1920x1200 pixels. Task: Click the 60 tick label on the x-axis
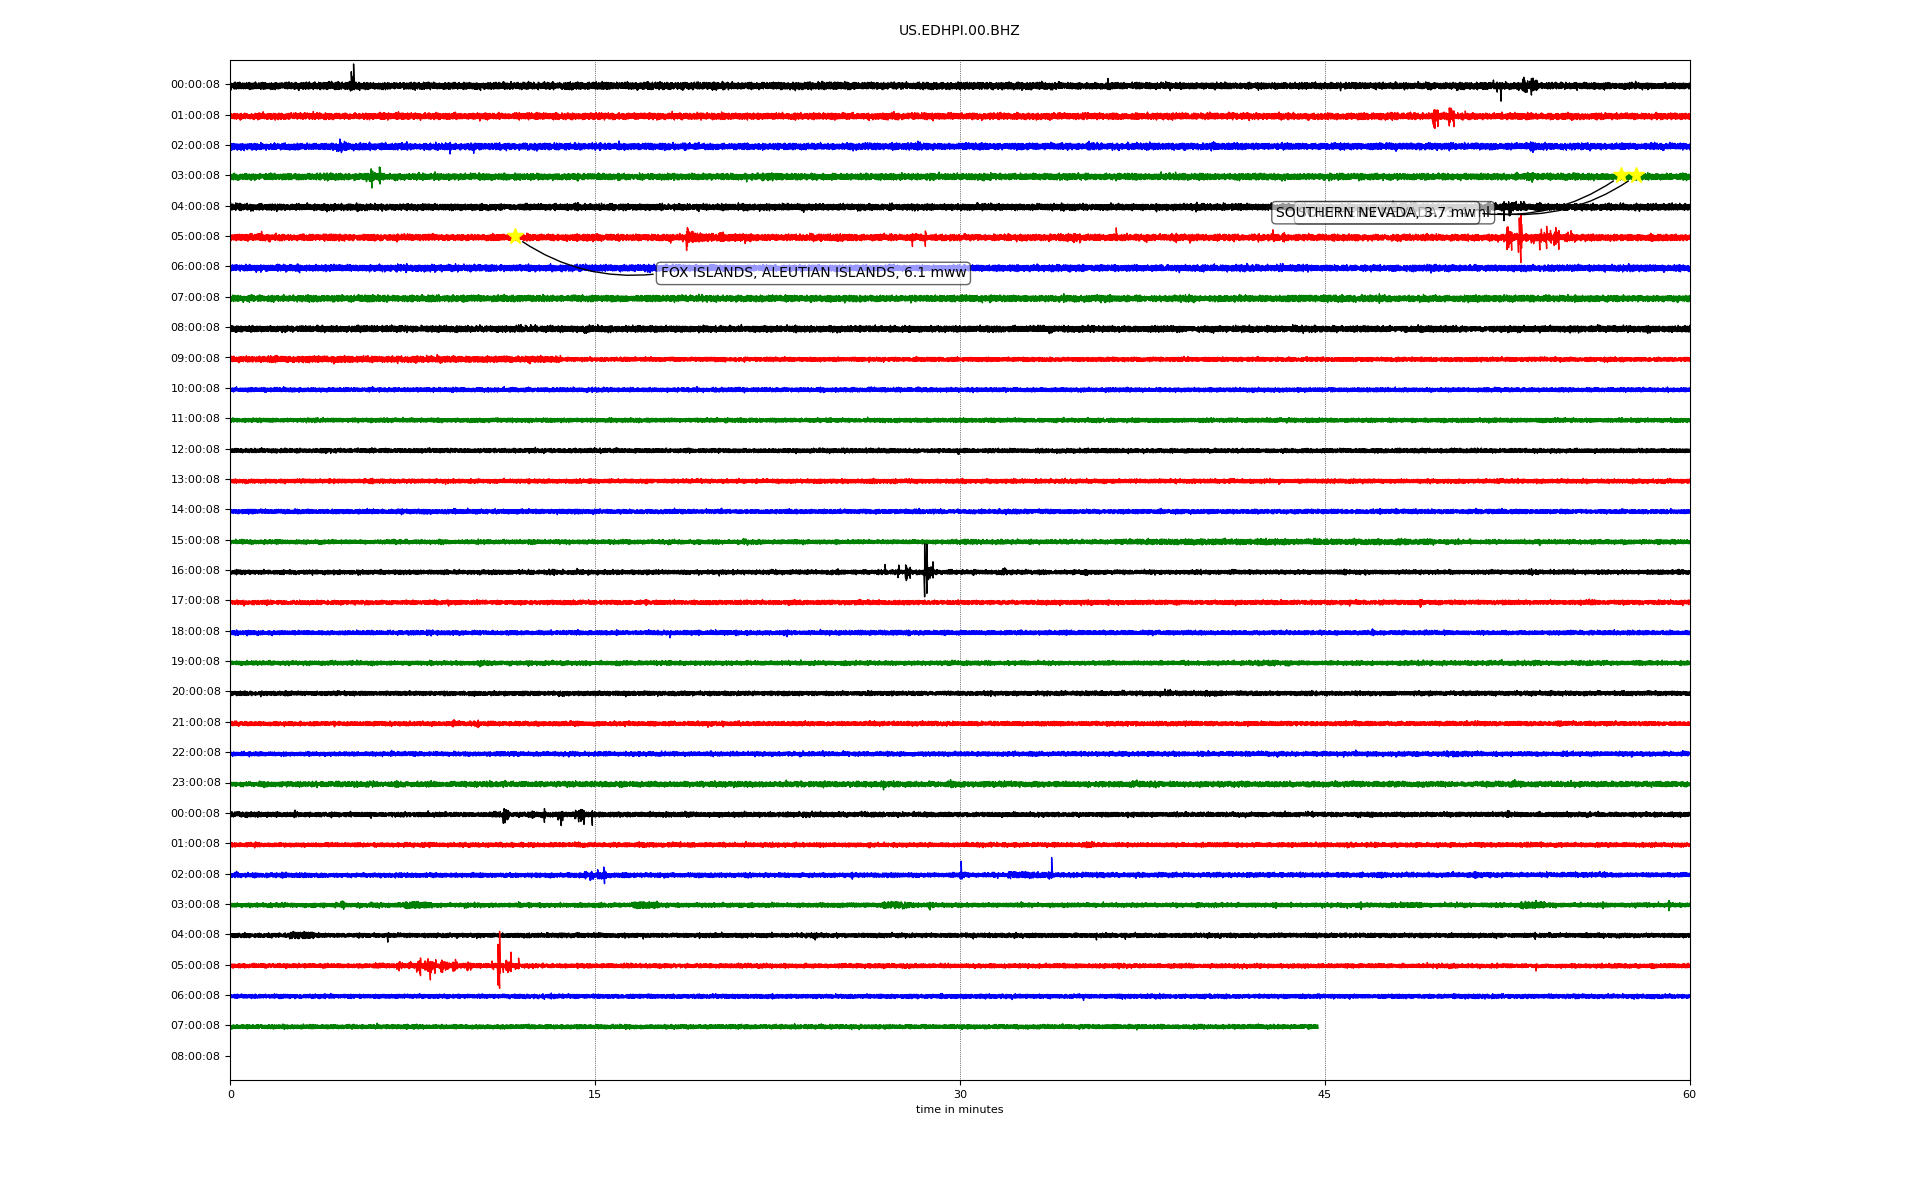(x=1689, y=1095)
